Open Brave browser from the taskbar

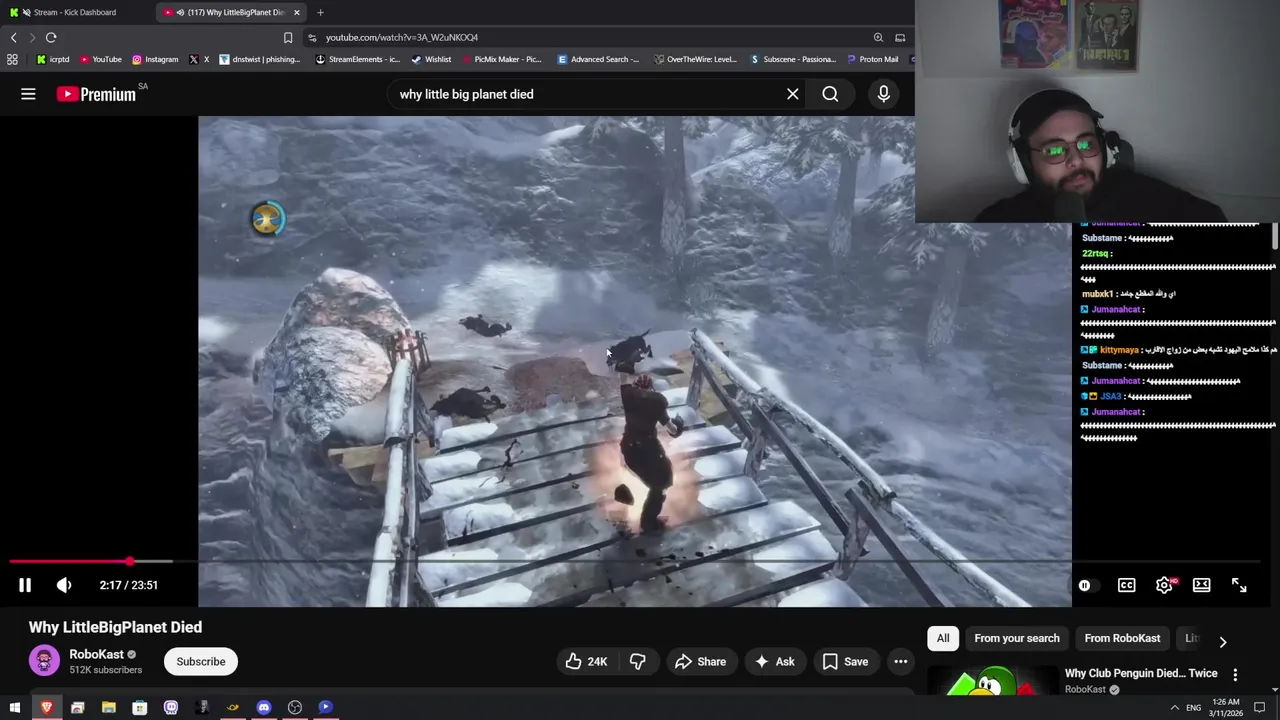click(46, 707)
